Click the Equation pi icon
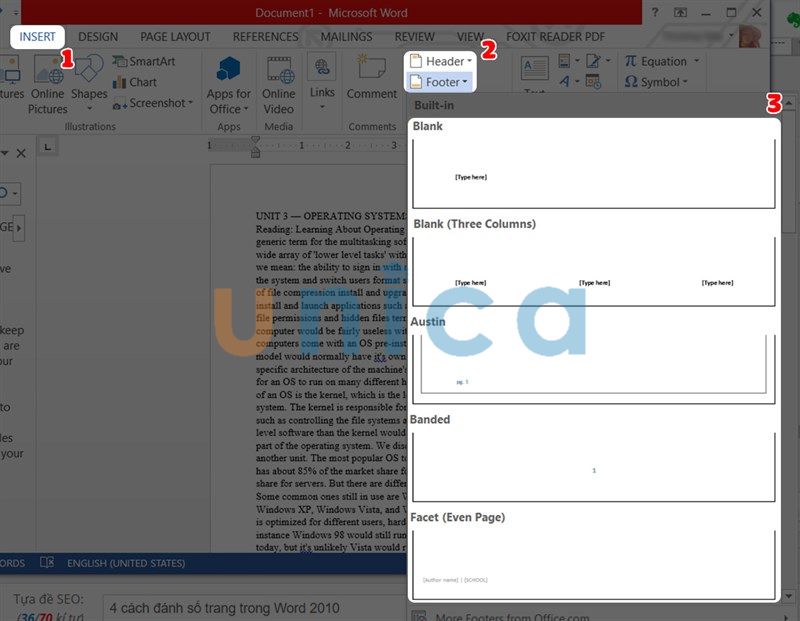The image size is (800, 621). 631,61
